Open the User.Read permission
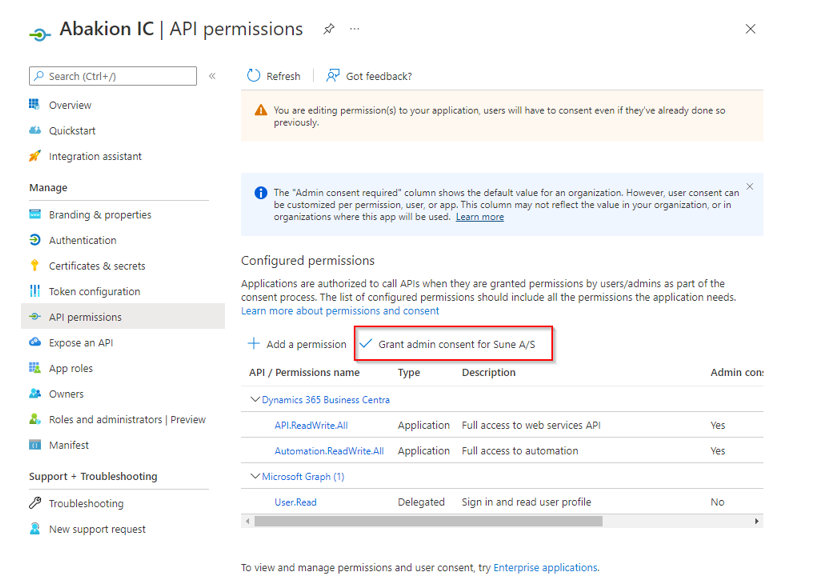The width and height of the screenshot is (819, 585). click(x=296, y=502)
